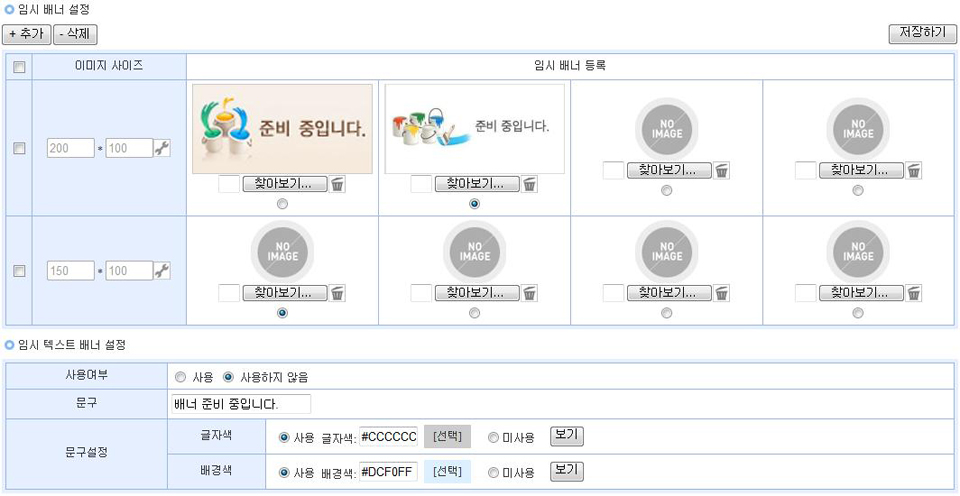Viewport: 960px width, 496px height.
Task: Click the wrench icon in the 150*100 row
Action: point(162,270)
